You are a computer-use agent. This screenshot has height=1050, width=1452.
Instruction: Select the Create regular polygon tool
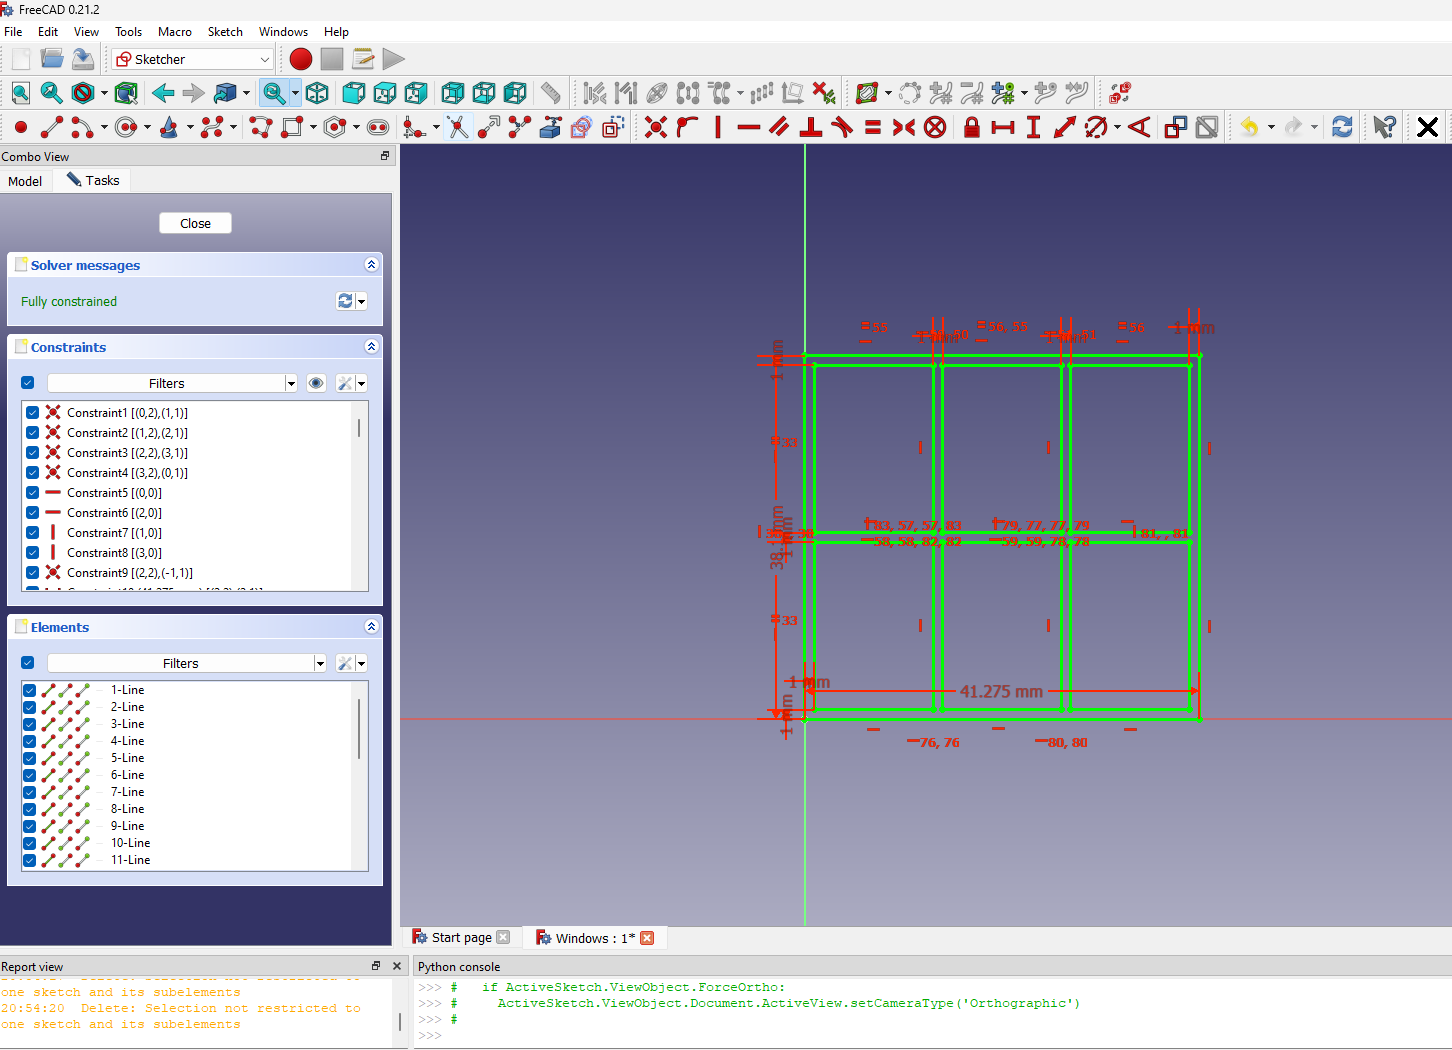pos(335,127)
